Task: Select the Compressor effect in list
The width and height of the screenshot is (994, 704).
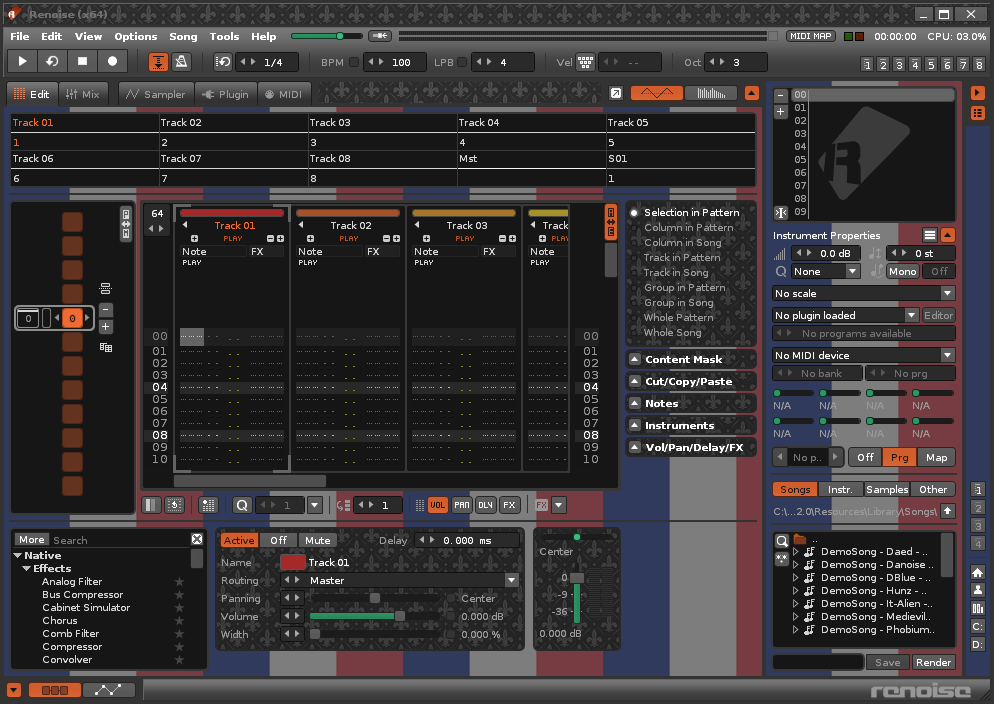Action: coord(72,647)
